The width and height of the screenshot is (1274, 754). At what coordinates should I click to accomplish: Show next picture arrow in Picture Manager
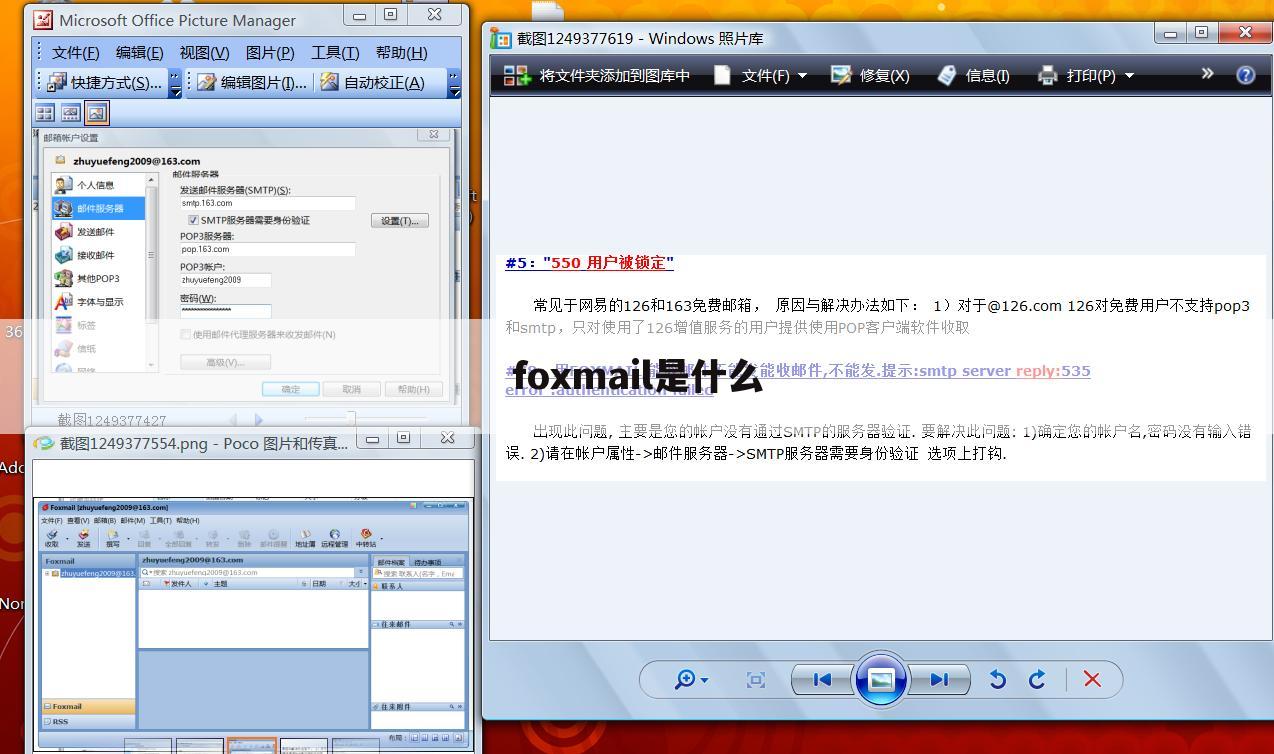tap(258, 420)
